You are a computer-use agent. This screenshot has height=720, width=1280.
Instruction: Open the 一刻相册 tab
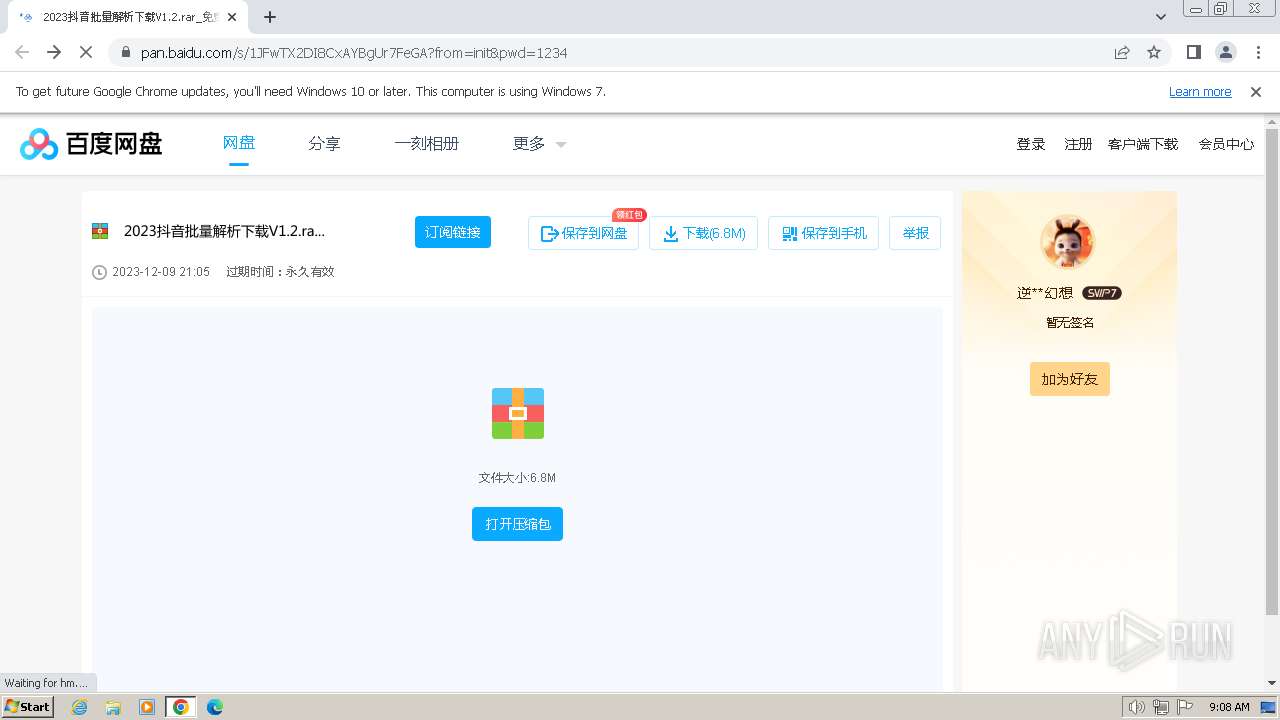coord(426,144)
